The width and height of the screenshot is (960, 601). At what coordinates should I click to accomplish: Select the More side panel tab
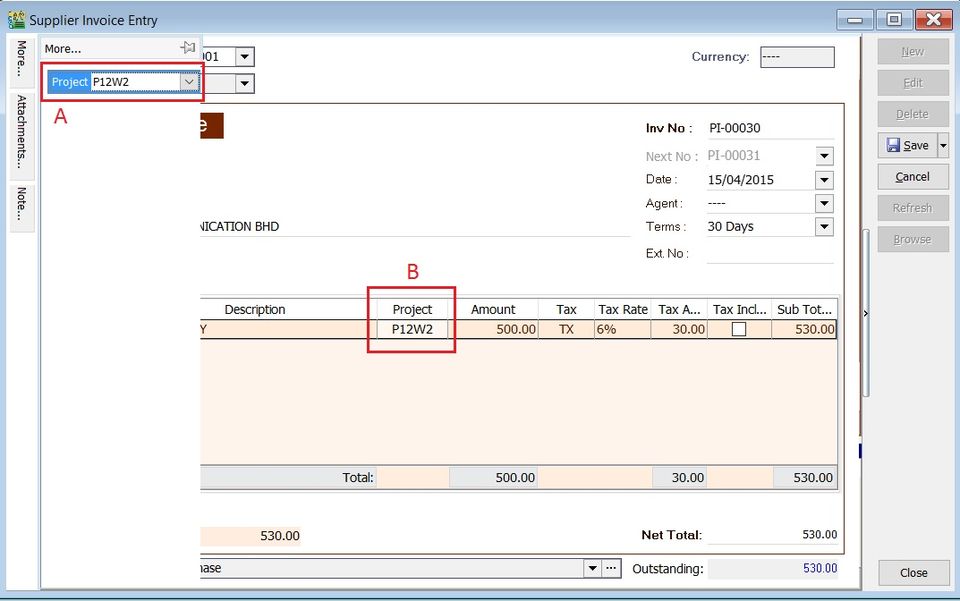coord(21,60)
